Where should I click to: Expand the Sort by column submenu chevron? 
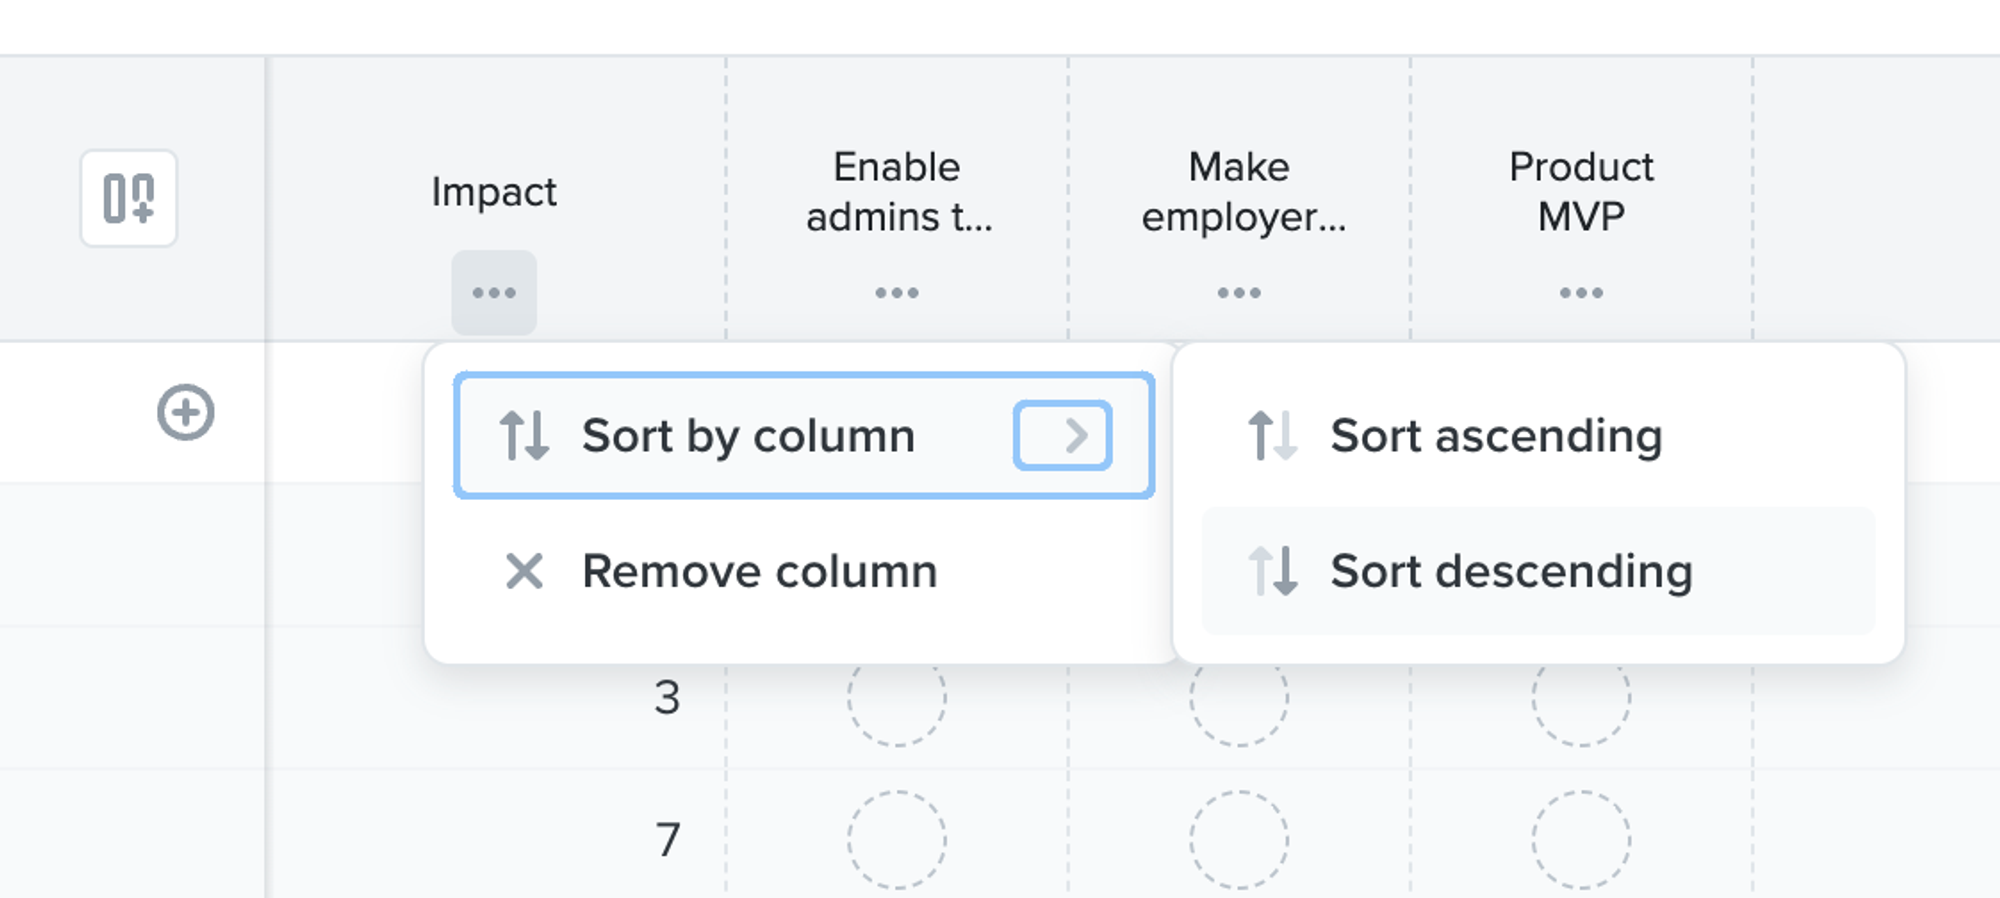(1062, 434)
